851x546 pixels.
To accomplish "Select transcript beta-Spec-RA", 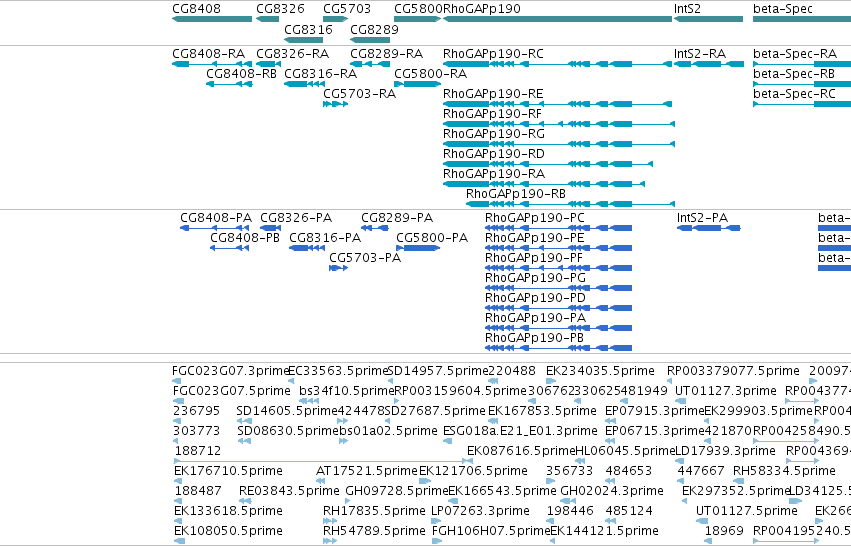I will click(x=802, y=64).
